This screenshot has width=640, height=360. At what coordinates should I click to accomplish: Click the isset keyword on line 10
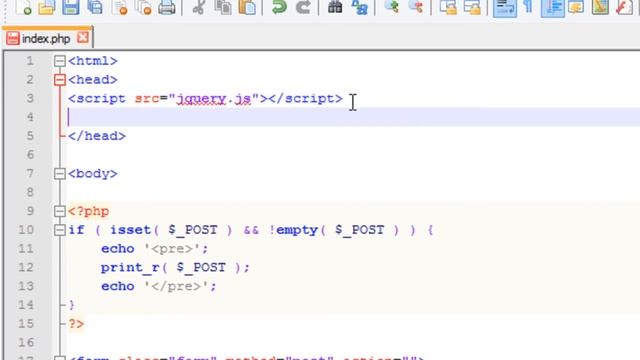[x=130, y=230]
